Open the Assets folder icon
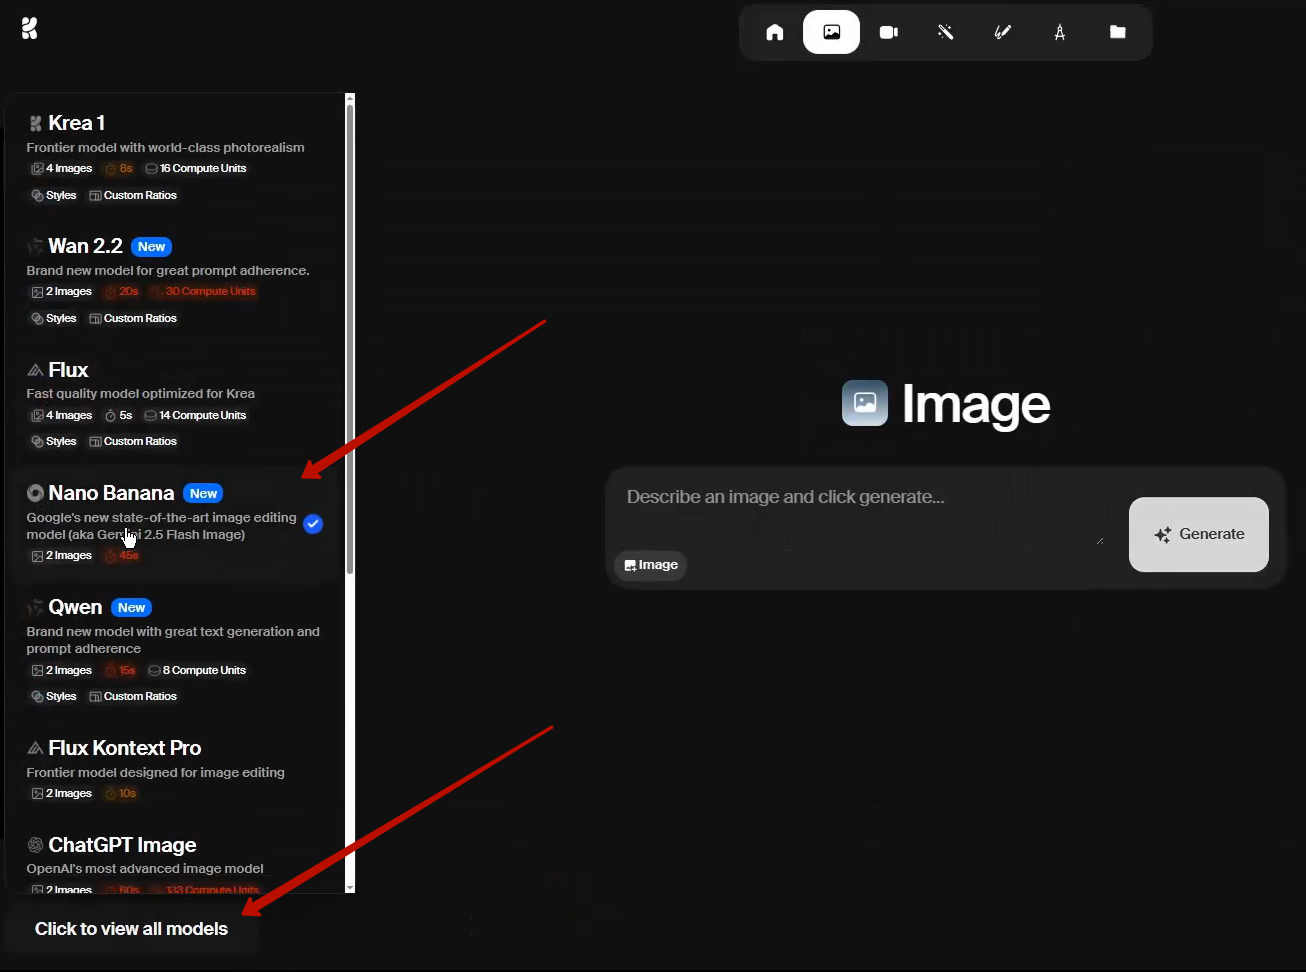 click(x=1117, y=33)
